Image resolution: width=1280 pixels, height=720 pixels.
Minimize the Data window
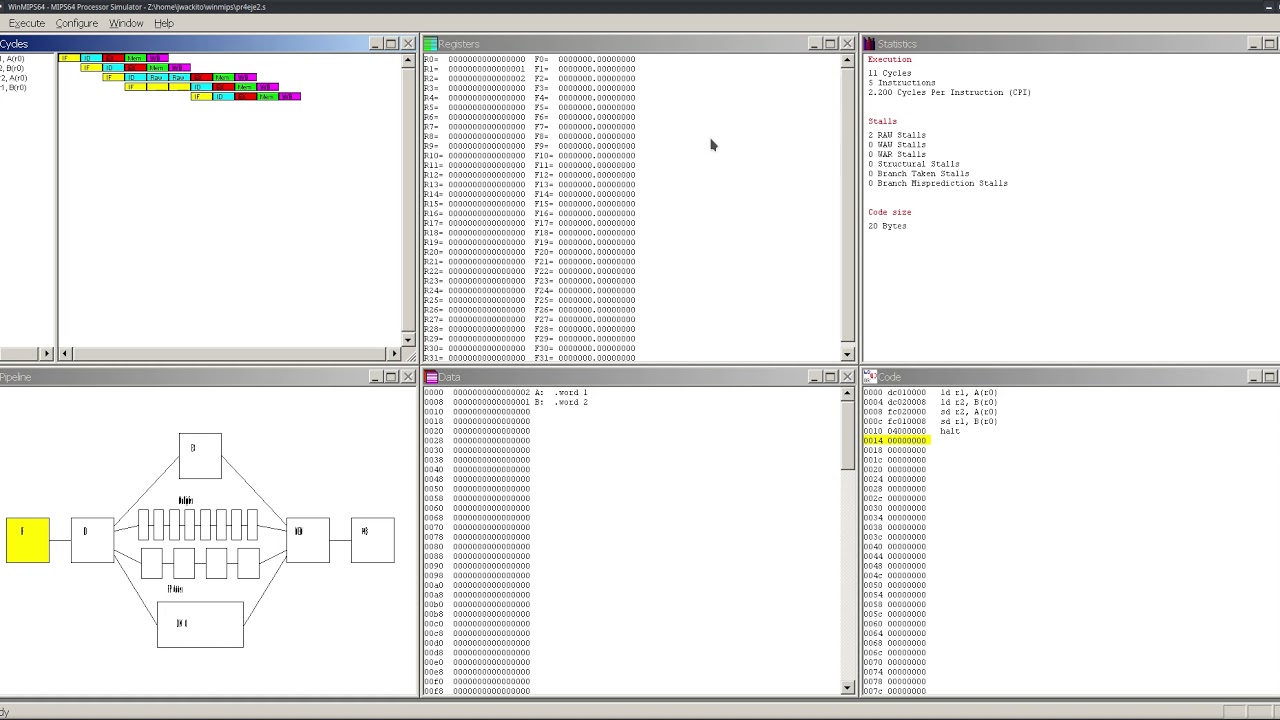pos(814,377)
